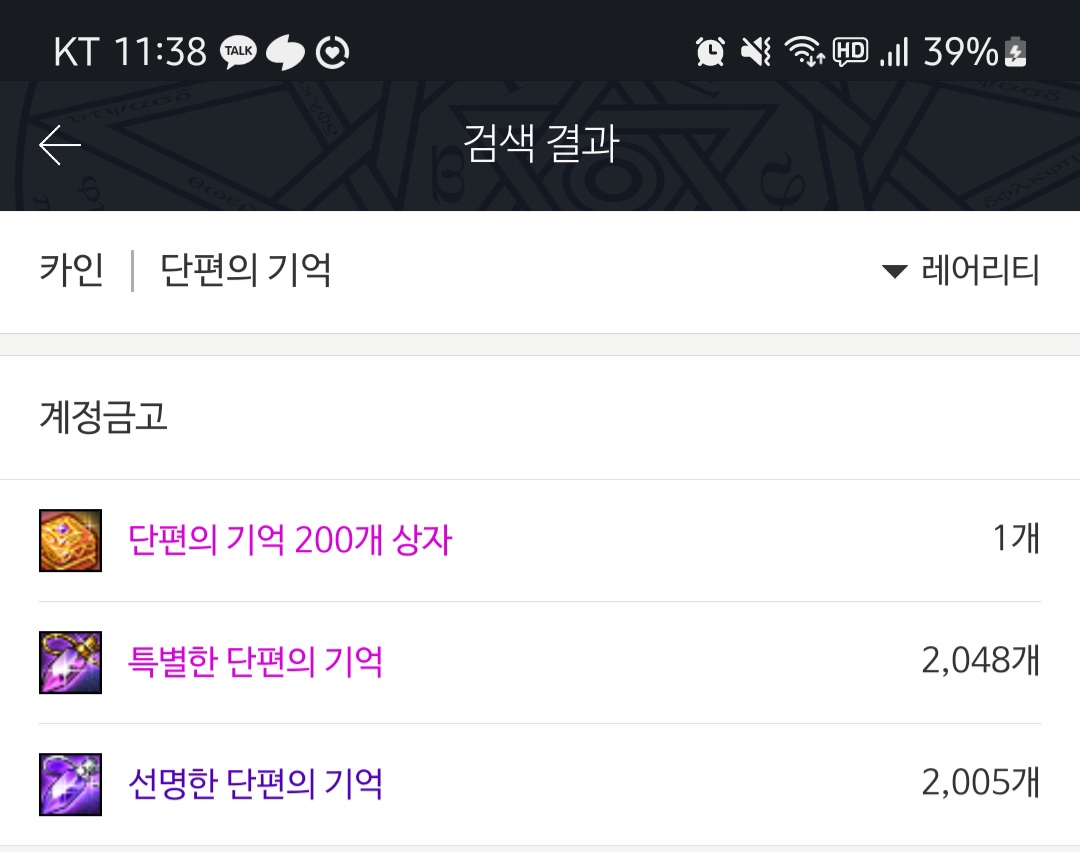Viewport: 1080px width, 852px height.
Task: Select the 계정금고 section header
Action: [103, 417]
